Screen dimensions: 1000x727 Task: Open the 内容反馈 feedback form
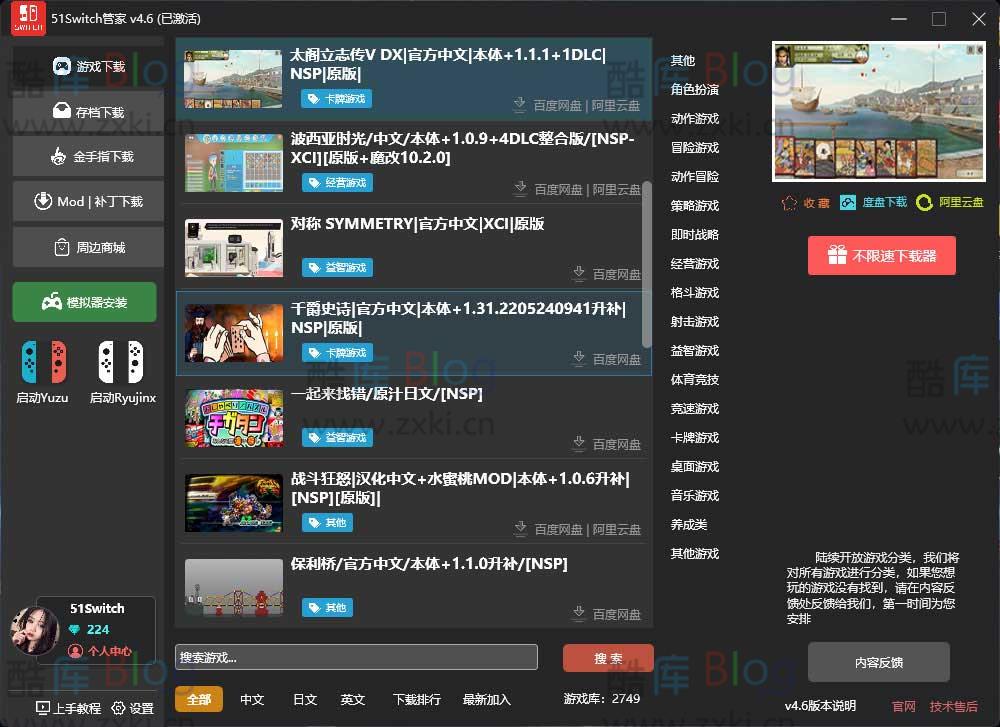pyautogui.click(x=879, y=662)
